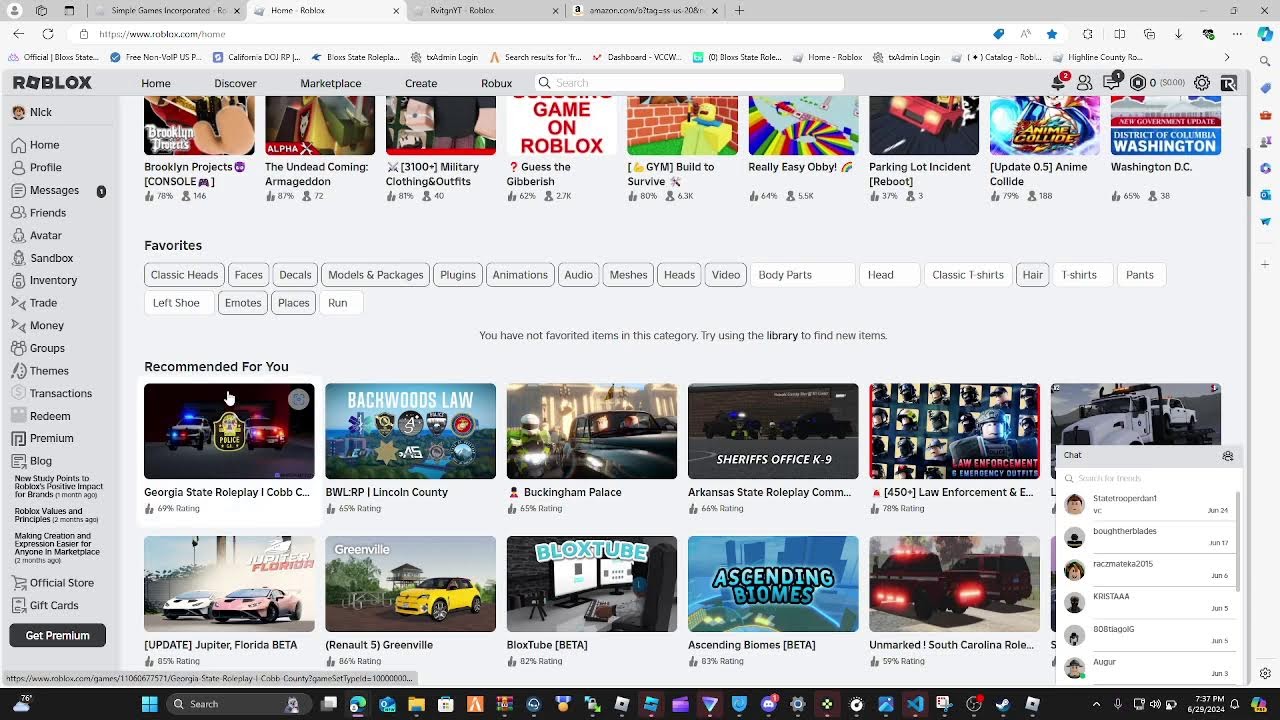Open the Home sidebar icon

[19, 145]
